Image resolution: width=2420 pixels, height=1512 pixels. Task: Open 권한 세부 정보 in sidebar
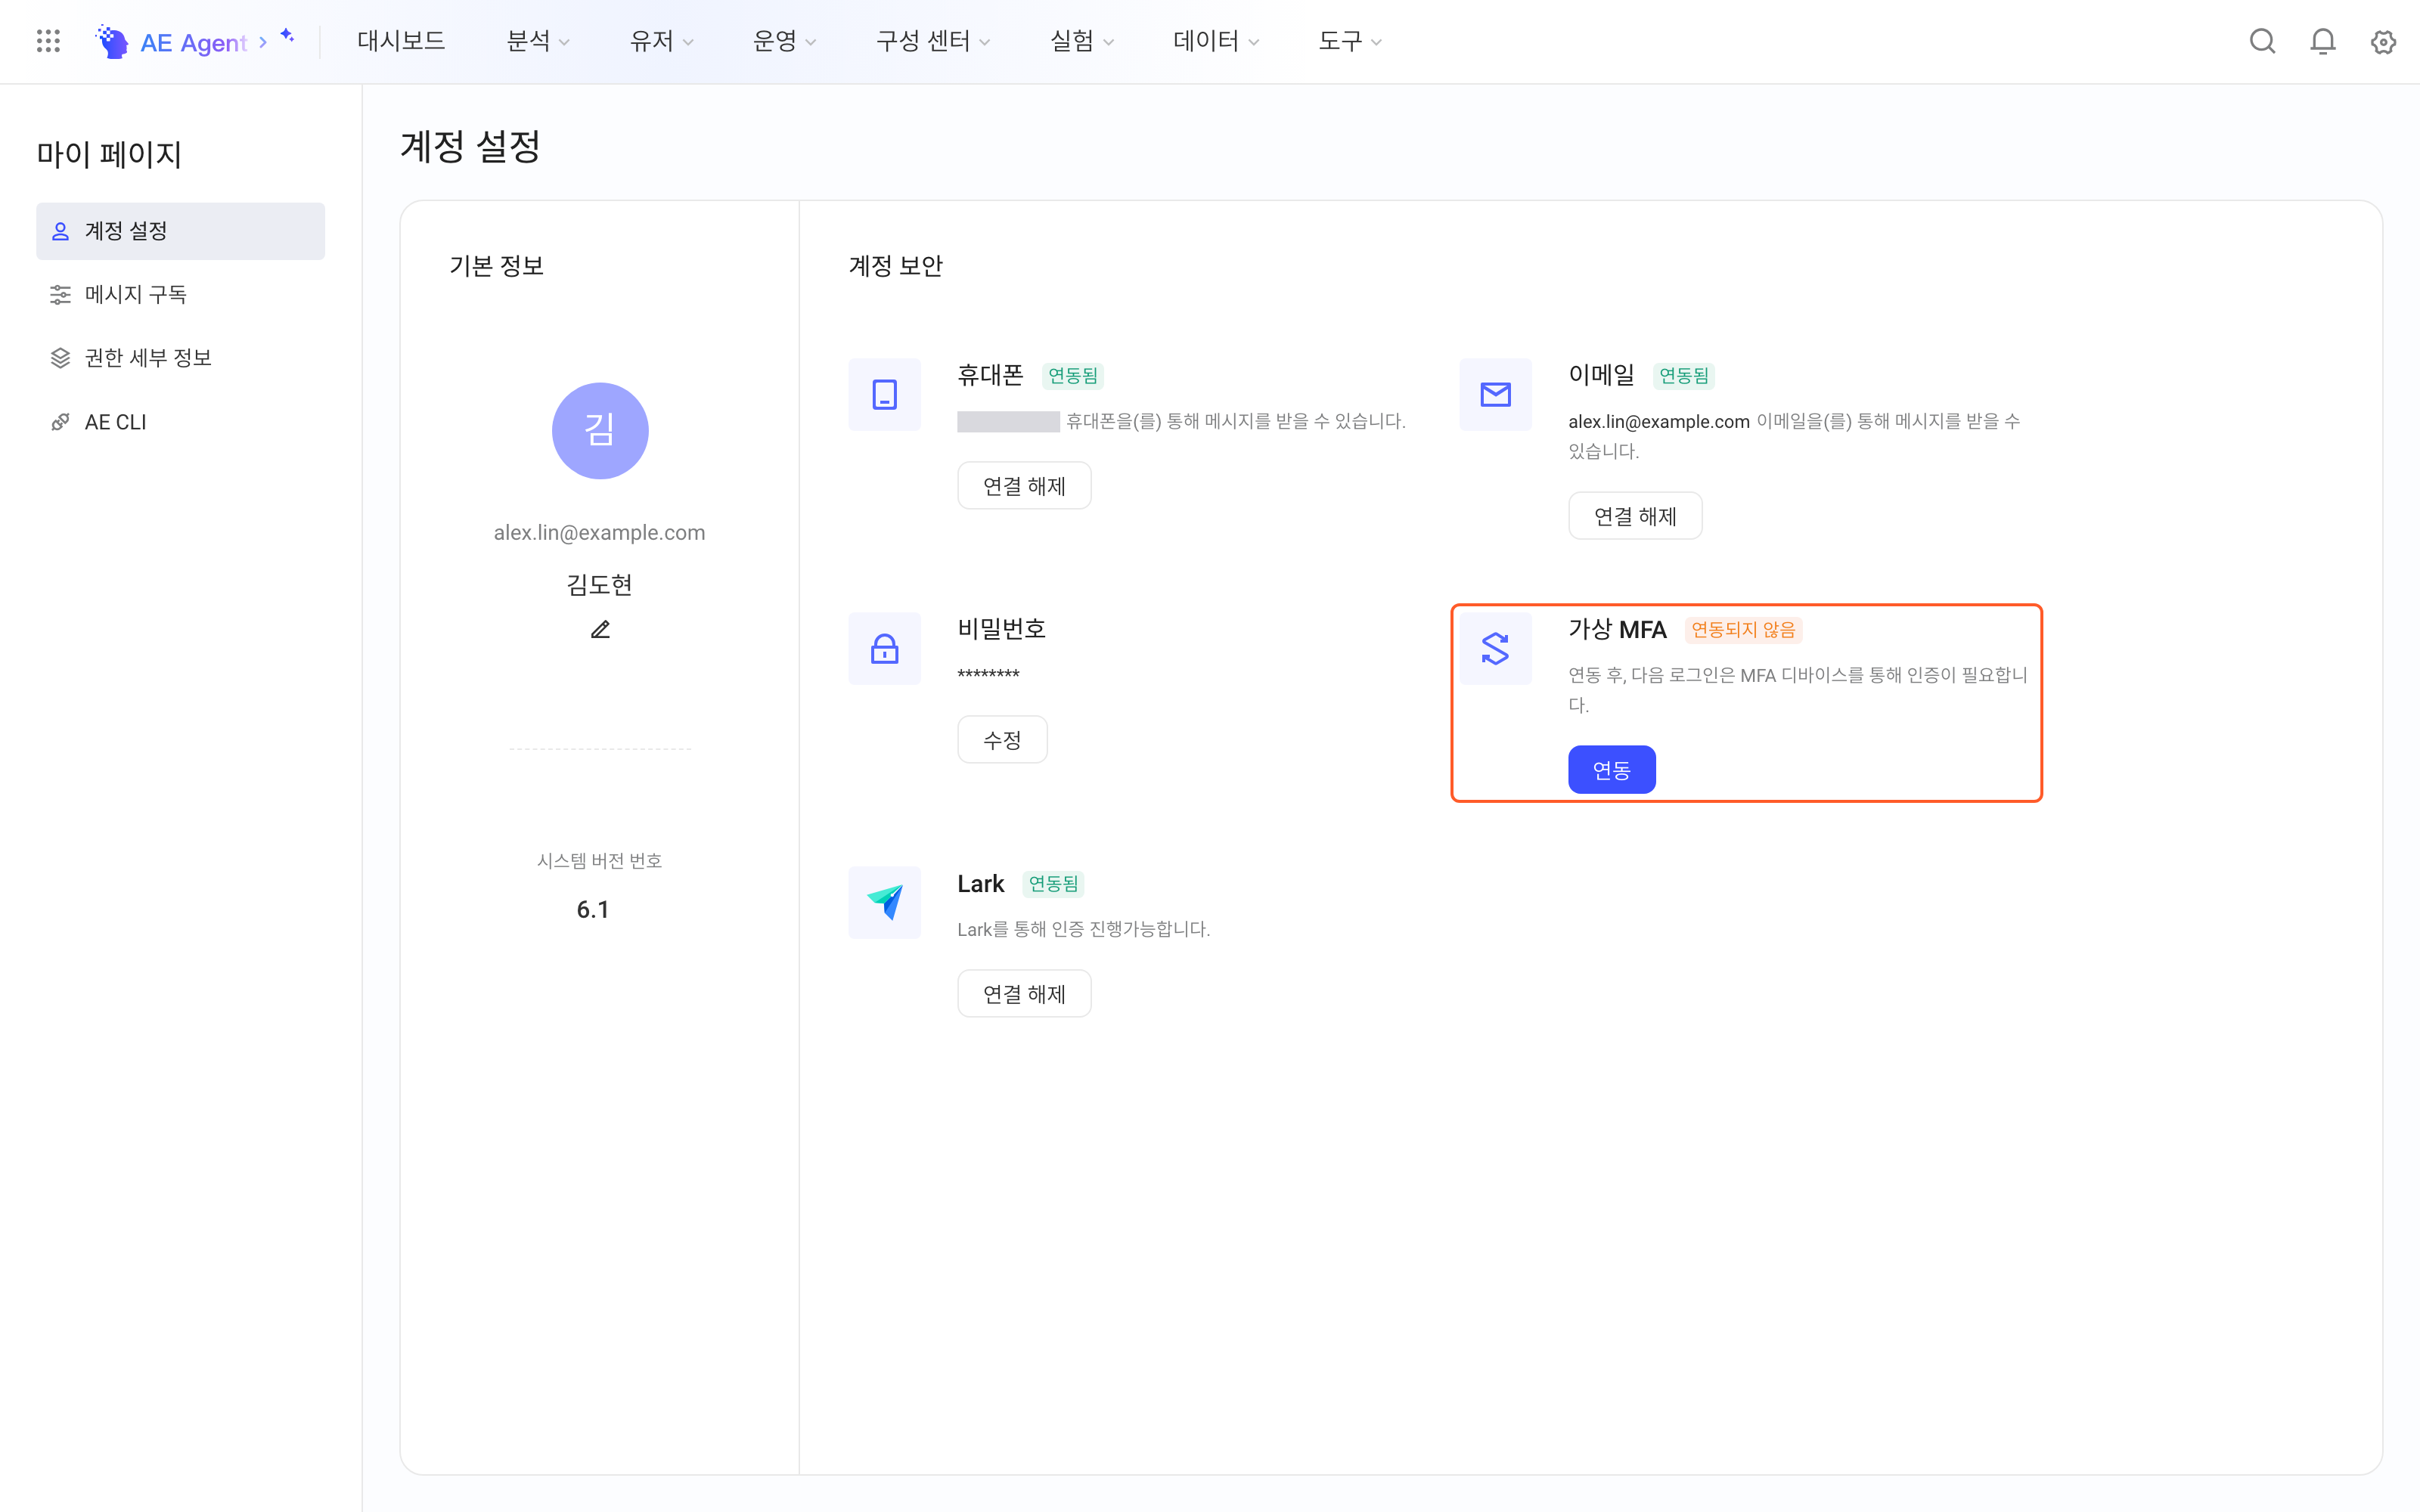[180, 358]
